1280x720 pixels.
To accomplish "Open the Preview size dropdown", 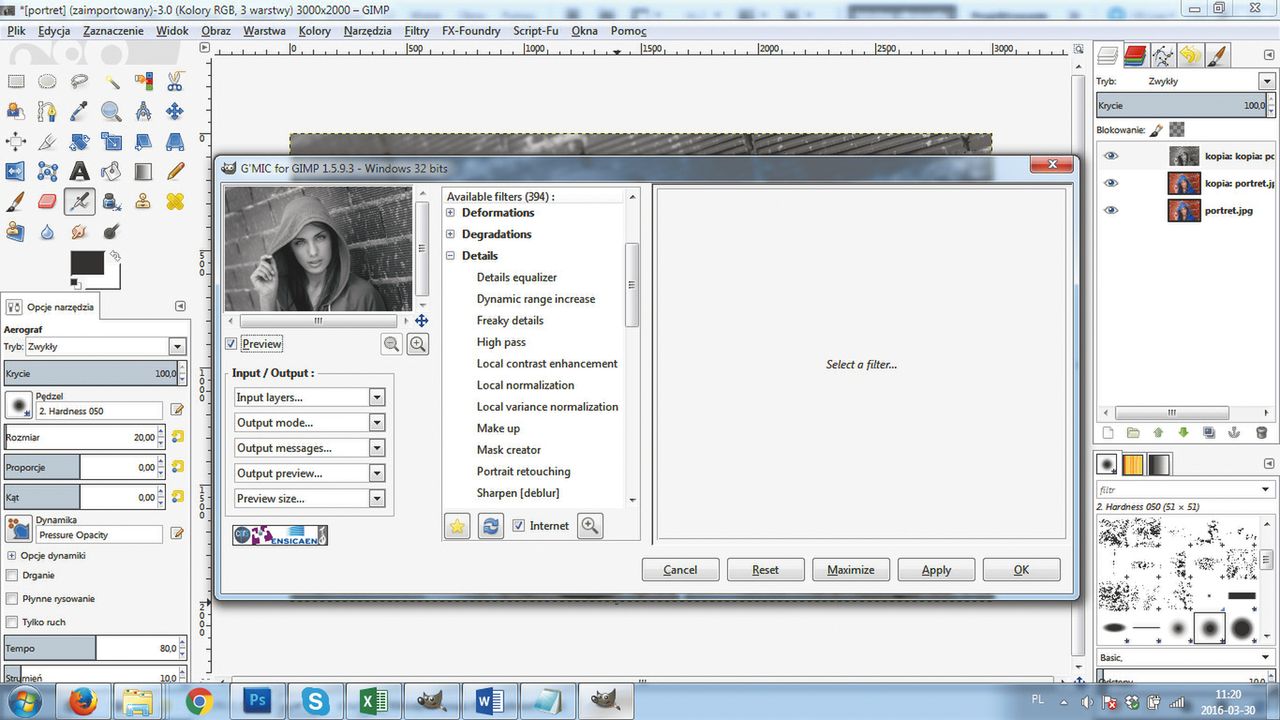I will 310,498.
